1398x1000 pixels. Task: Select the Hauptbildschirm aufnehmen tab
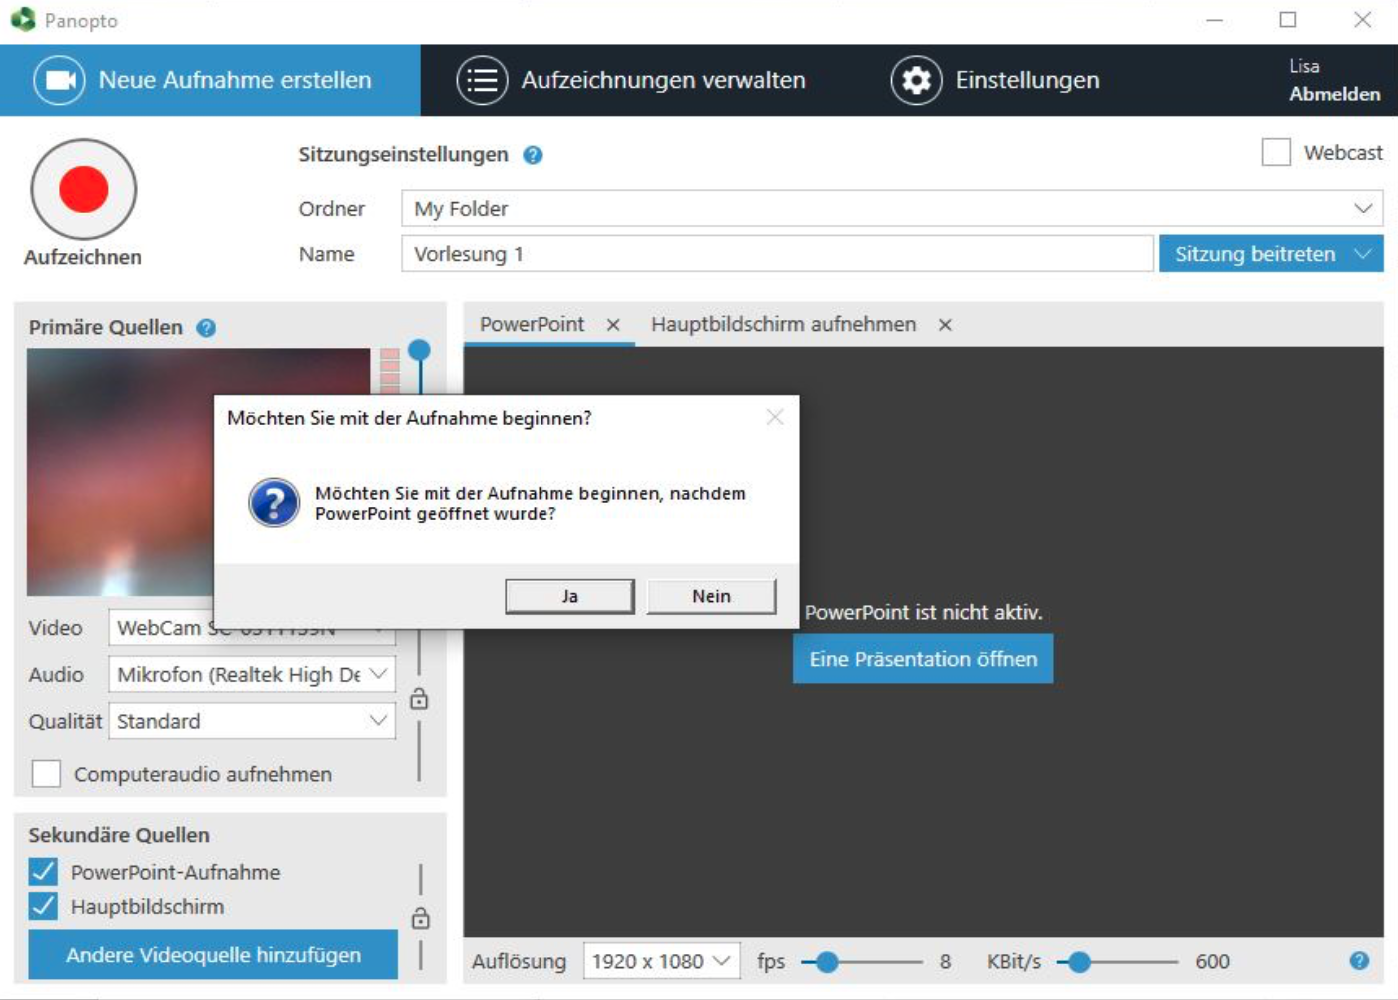[x=783, y=325]
